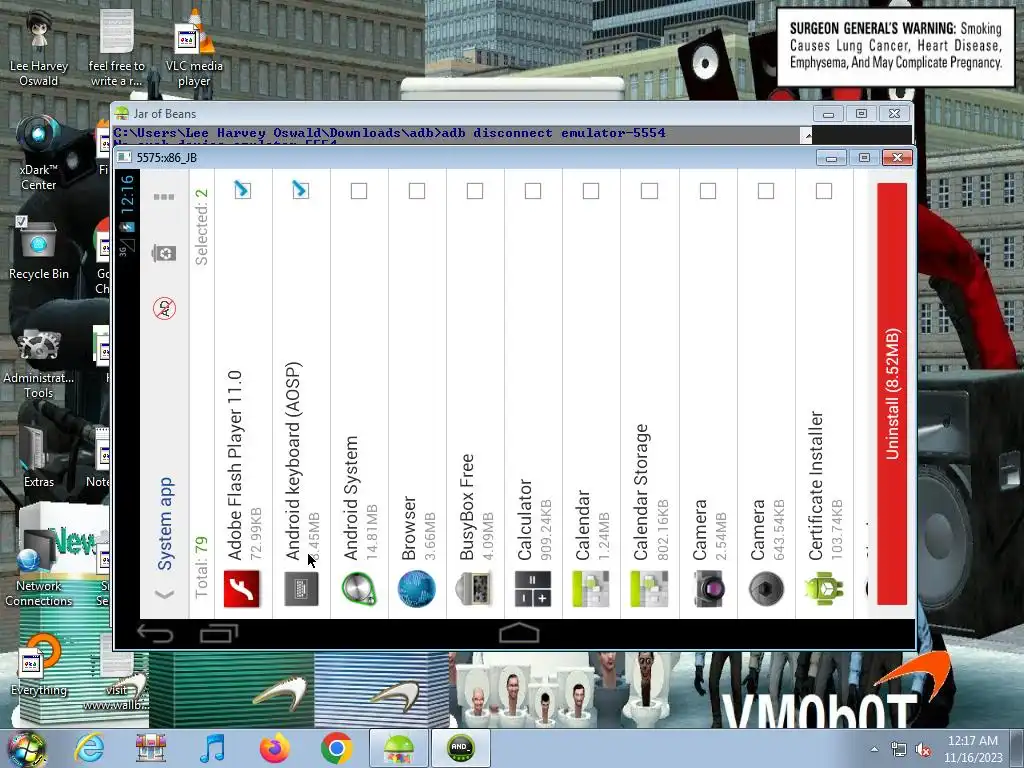Open VLC media player desktop shortcut

coord(194,49)
